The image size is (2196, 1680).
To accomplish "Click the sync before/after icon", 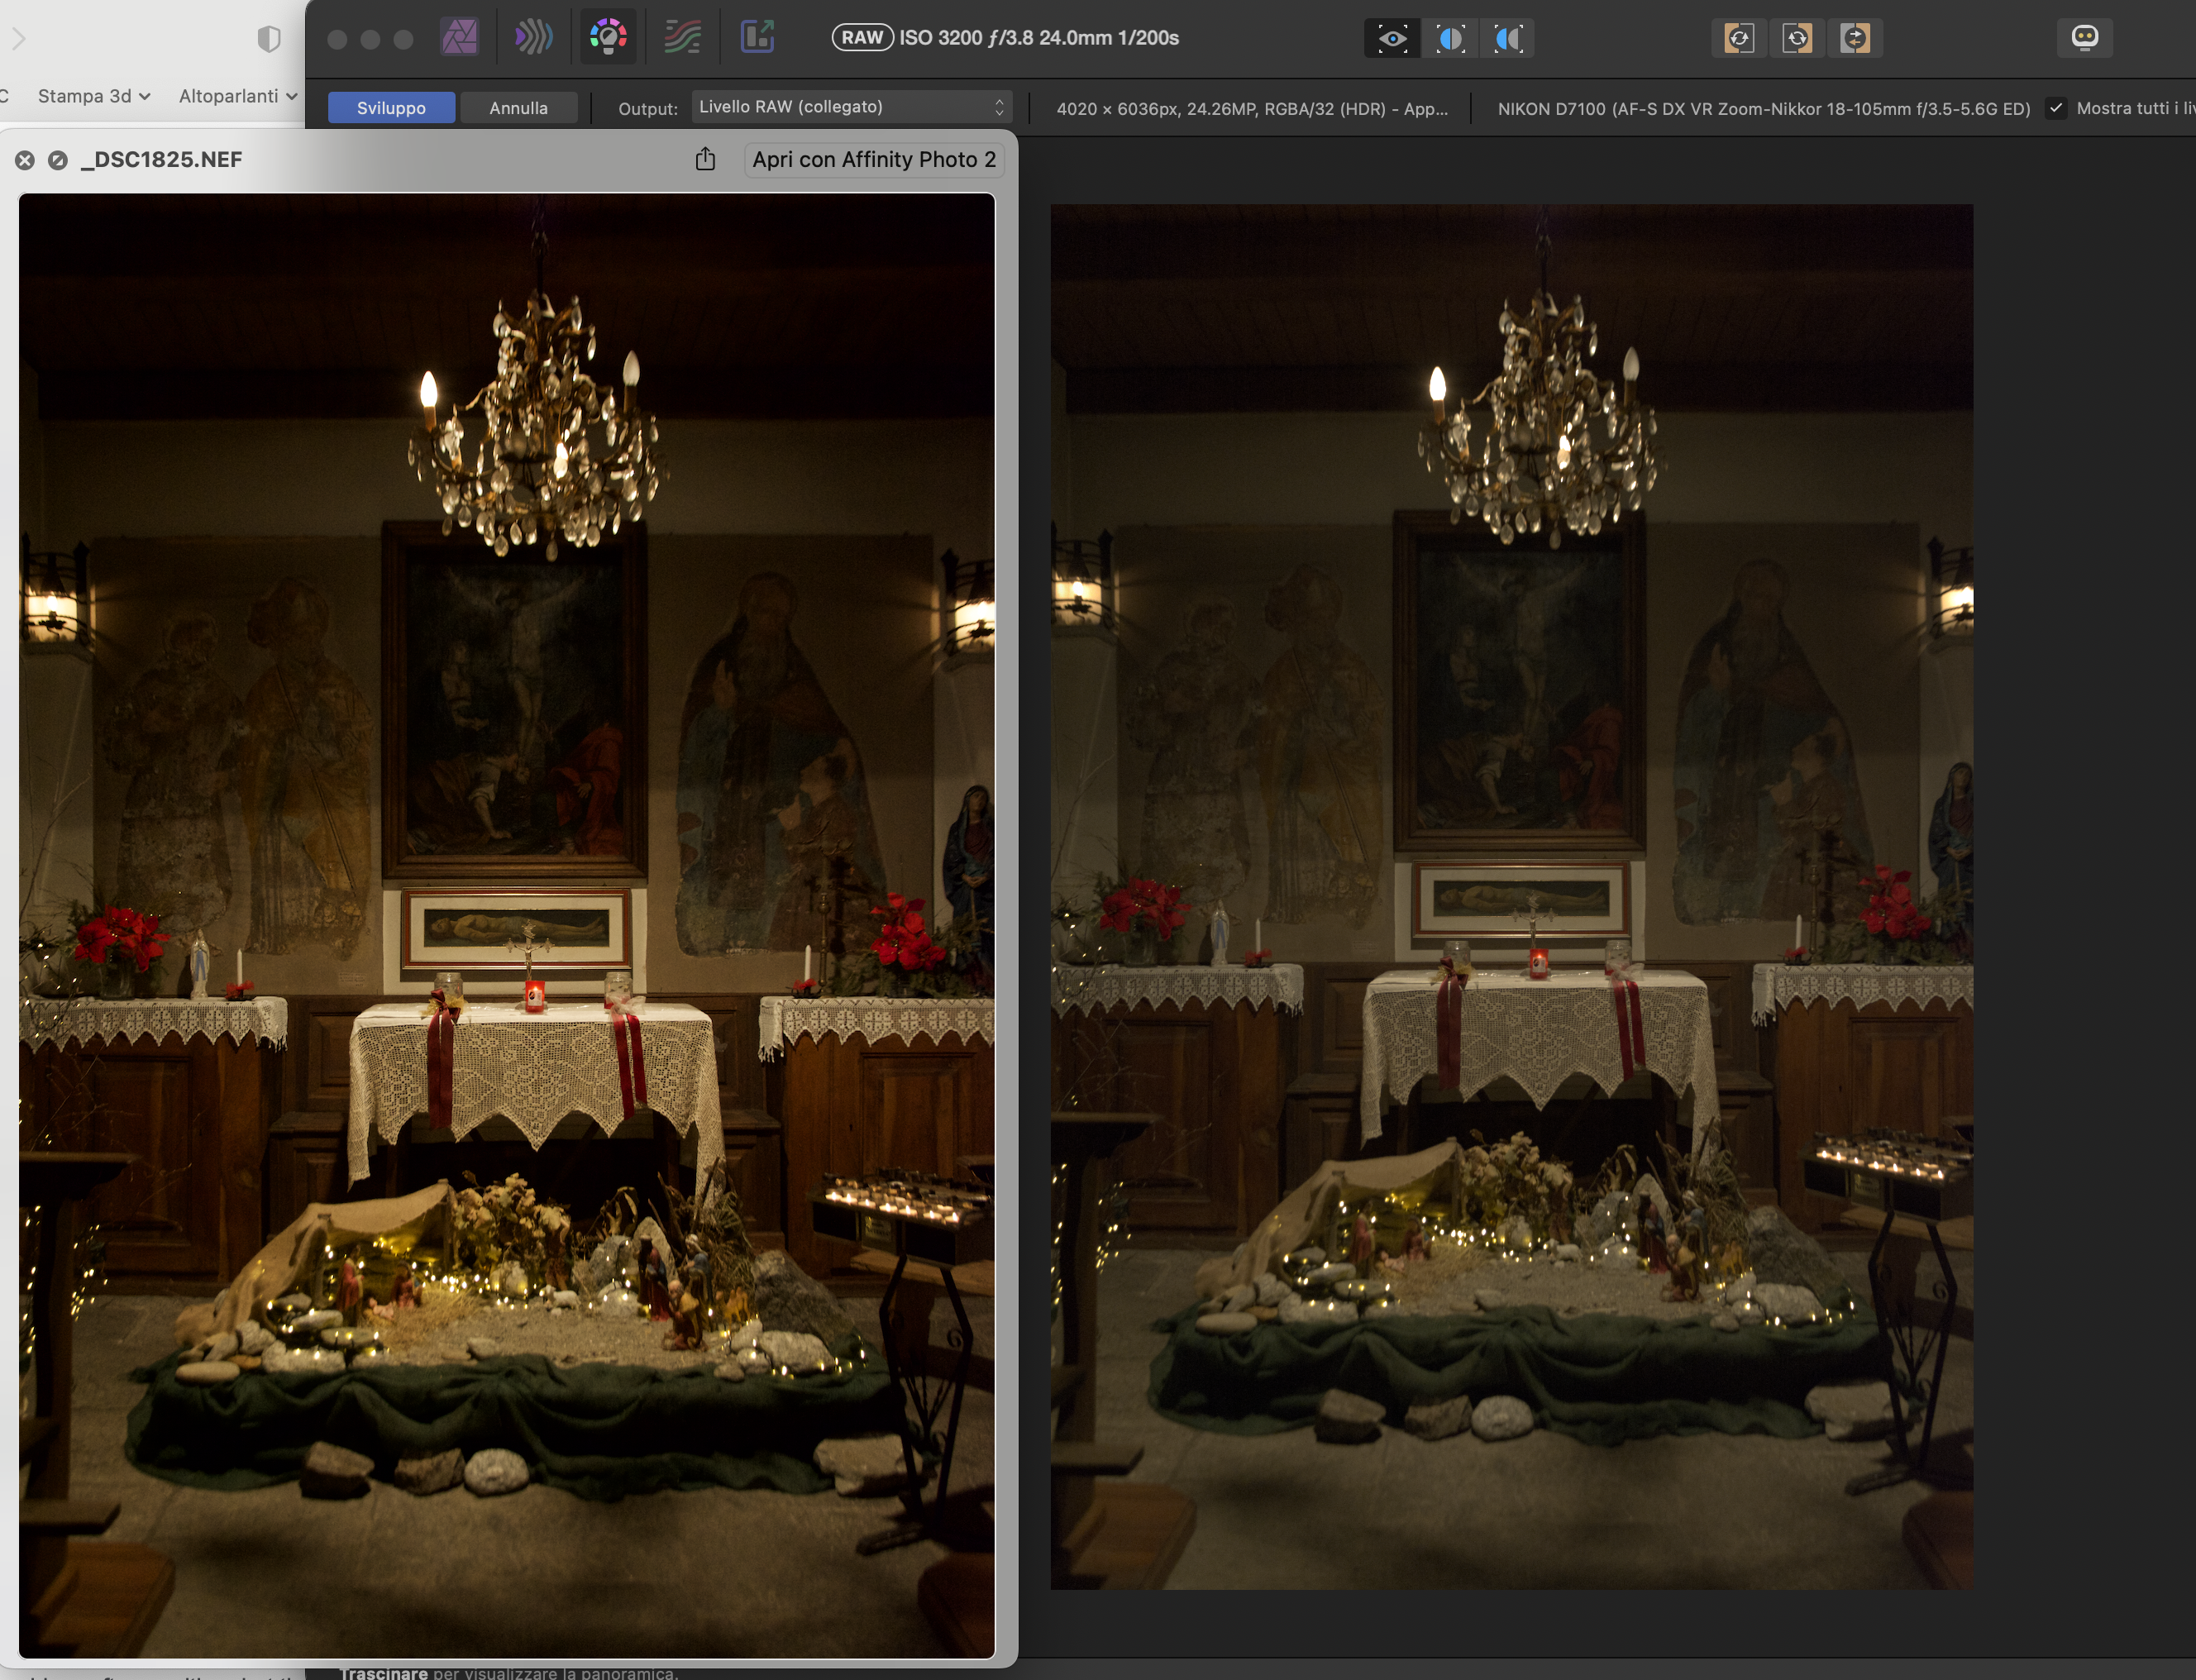I will coord(1855,38).
